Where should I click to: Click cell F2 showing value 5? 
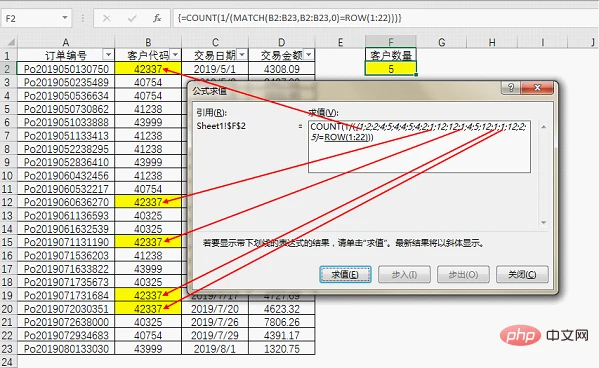click(x=391, y=69)
